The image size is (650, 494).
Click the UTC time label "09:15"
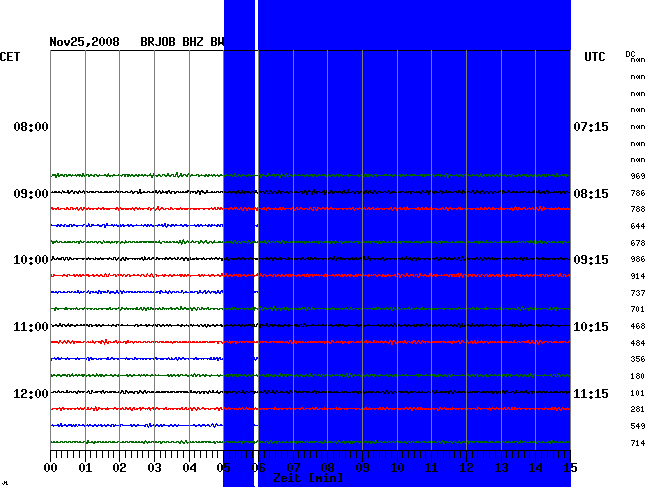(591, 260)
